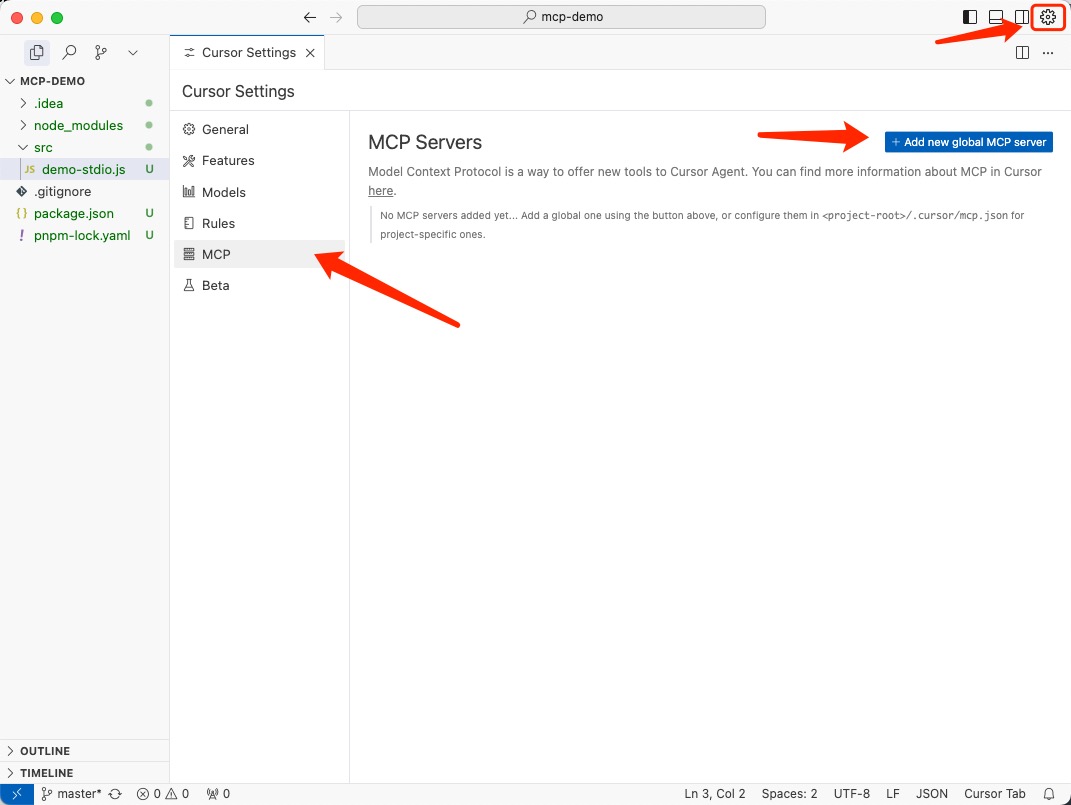Toggle the primary sidebar layout icon
This screenshot has height=805, width=1071.
[969, 17]
